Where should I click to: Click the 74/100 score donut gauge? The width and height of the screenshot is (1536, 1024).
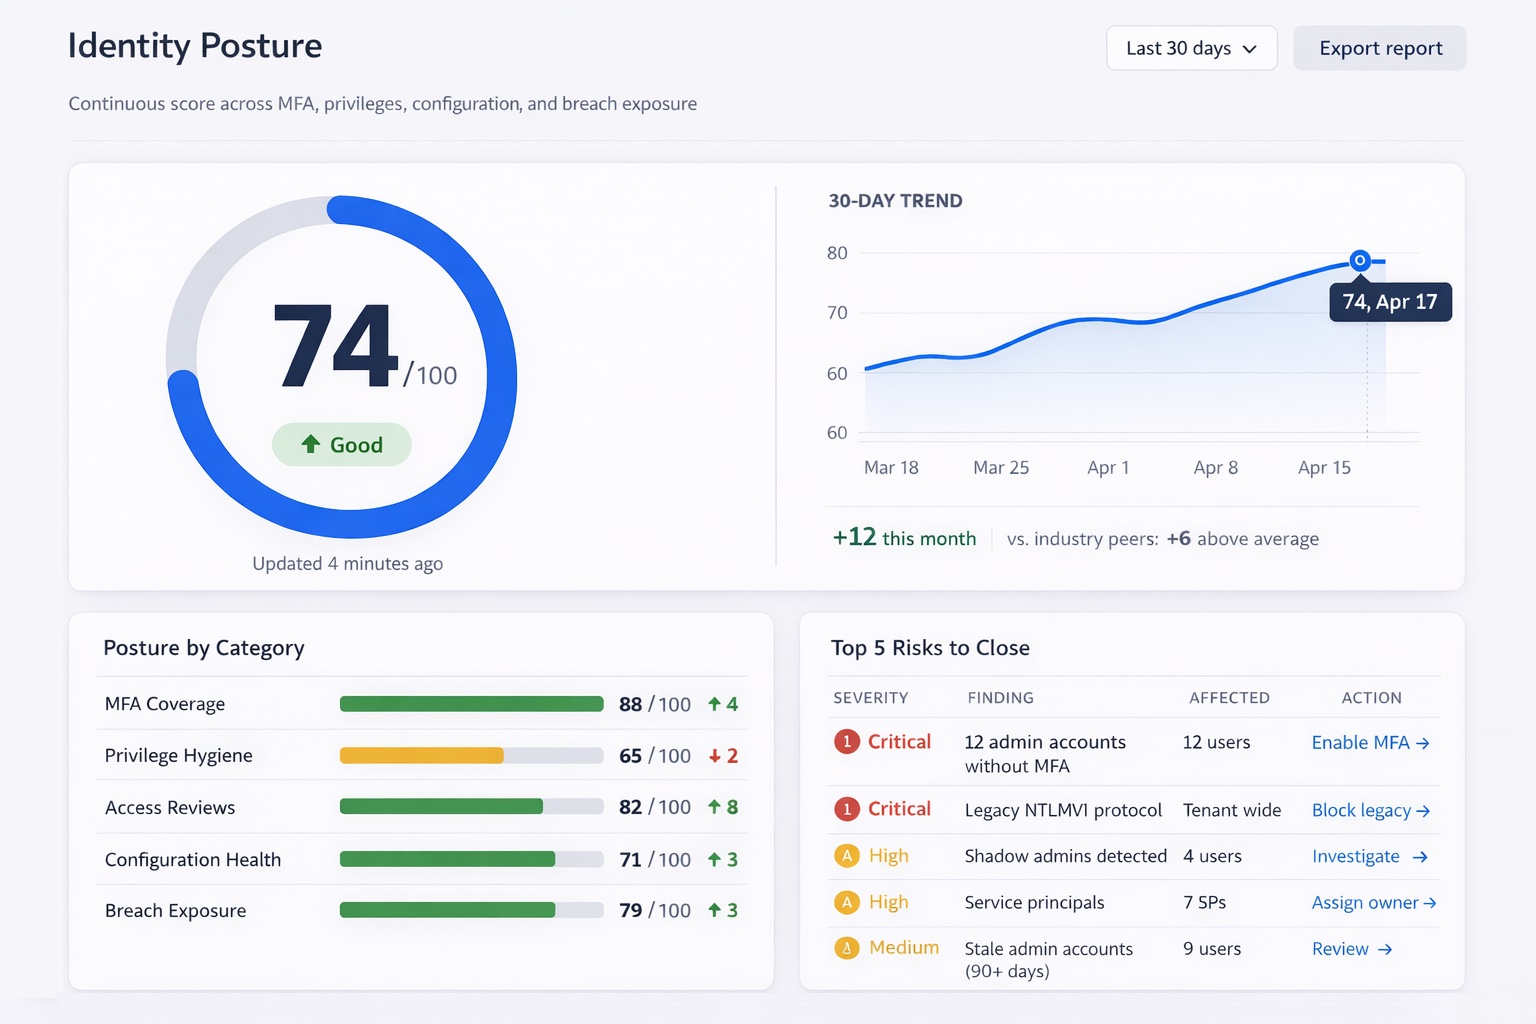click(x=342, y=366)
